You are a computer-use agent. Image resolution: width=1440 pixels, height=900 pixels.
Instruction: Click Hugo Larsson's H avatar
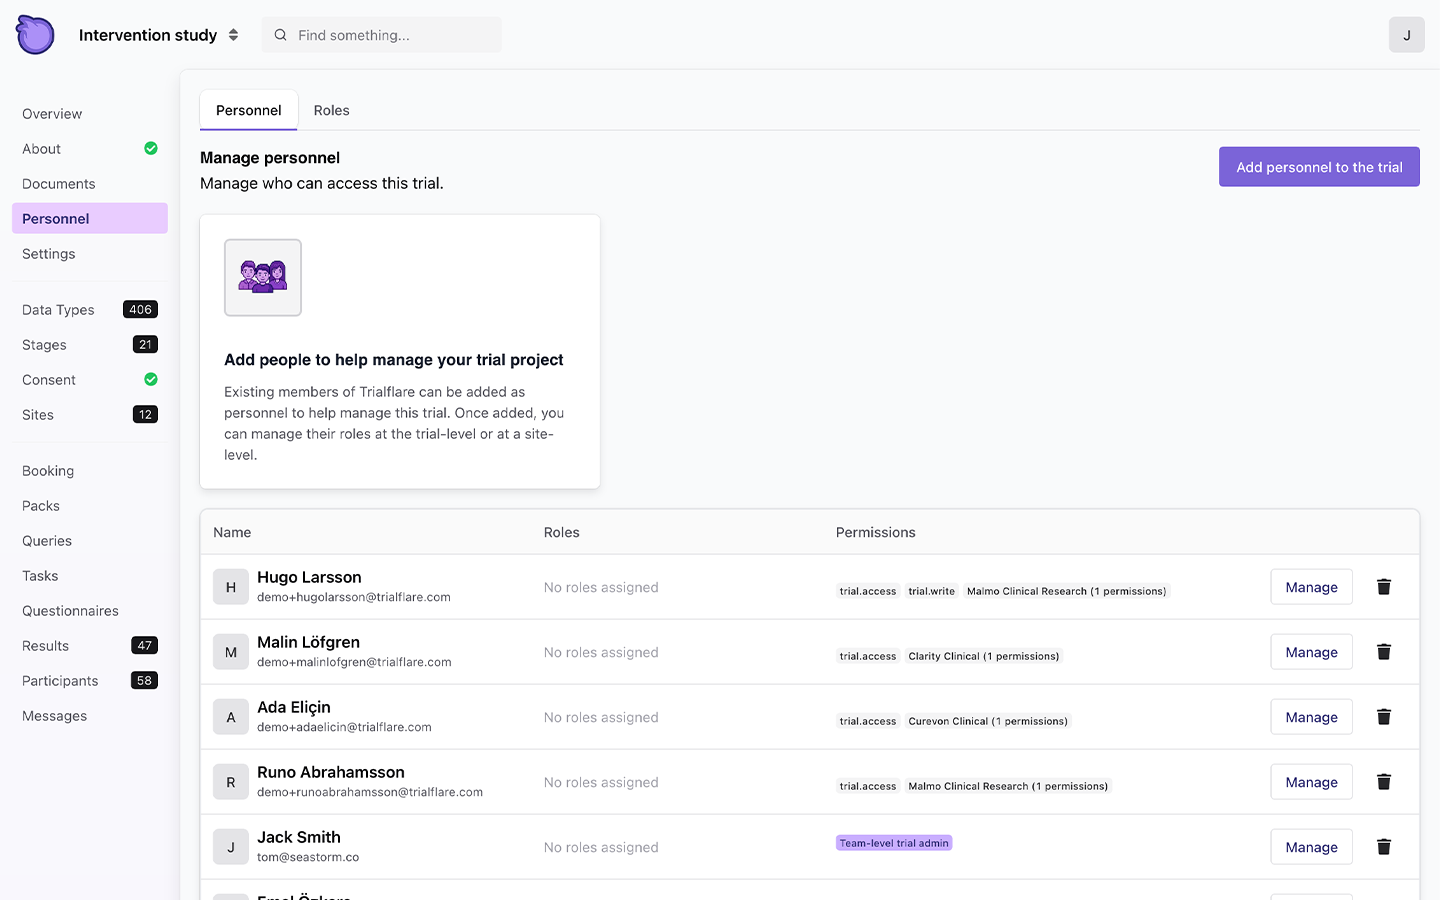click(231, 587)
